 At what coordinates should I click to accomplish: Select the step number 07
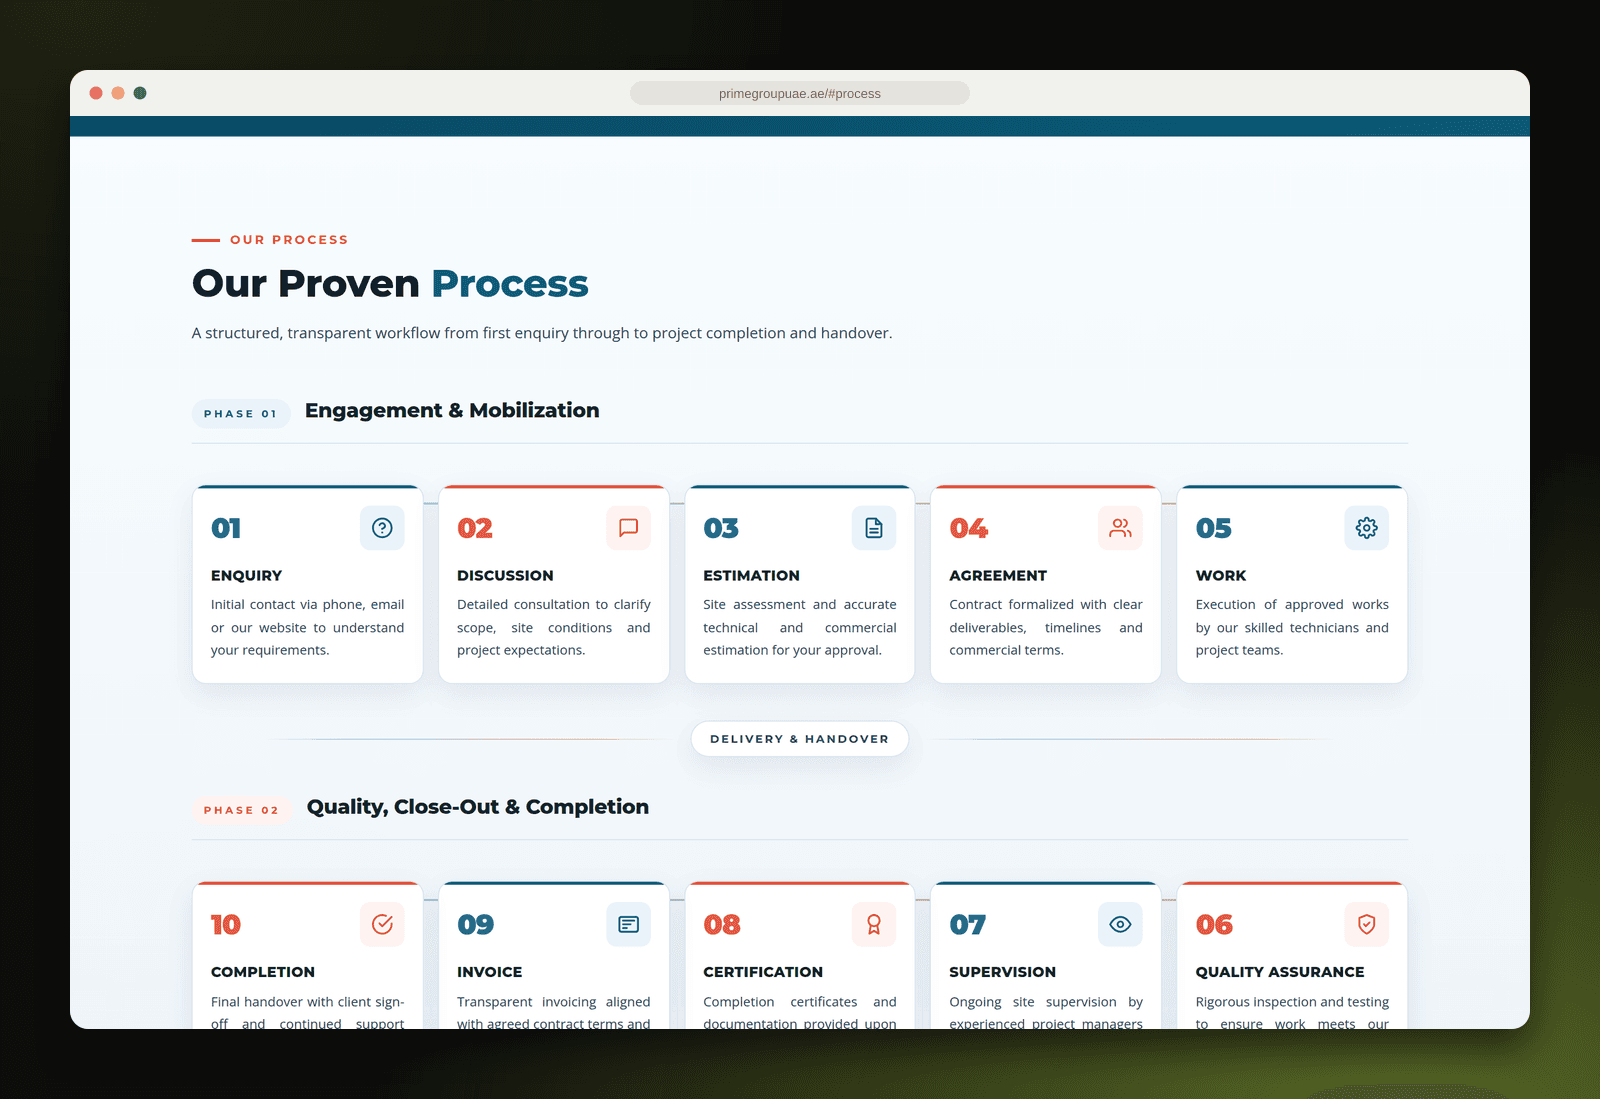coord(968,925)
